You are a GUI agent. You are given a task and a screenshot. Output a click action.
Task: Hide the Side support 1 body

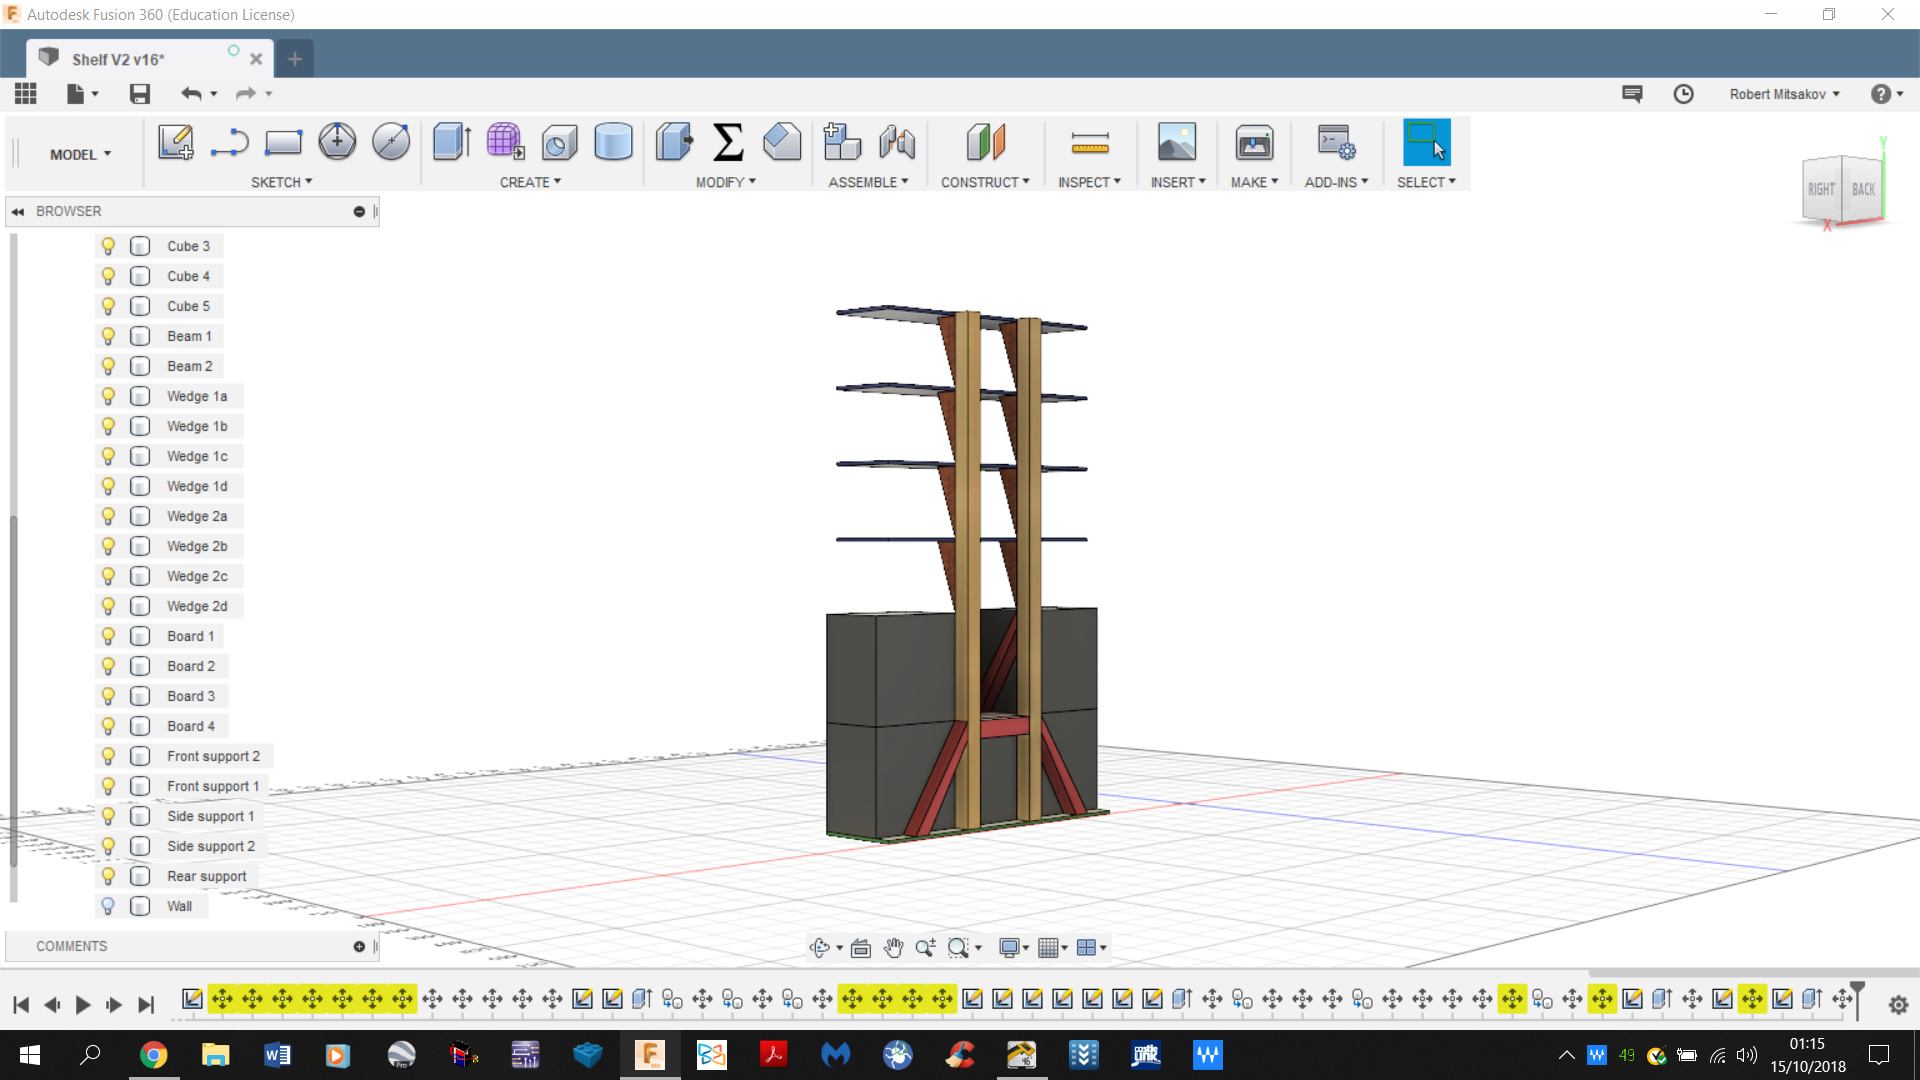pyautogui.click(x=108, y=816)
